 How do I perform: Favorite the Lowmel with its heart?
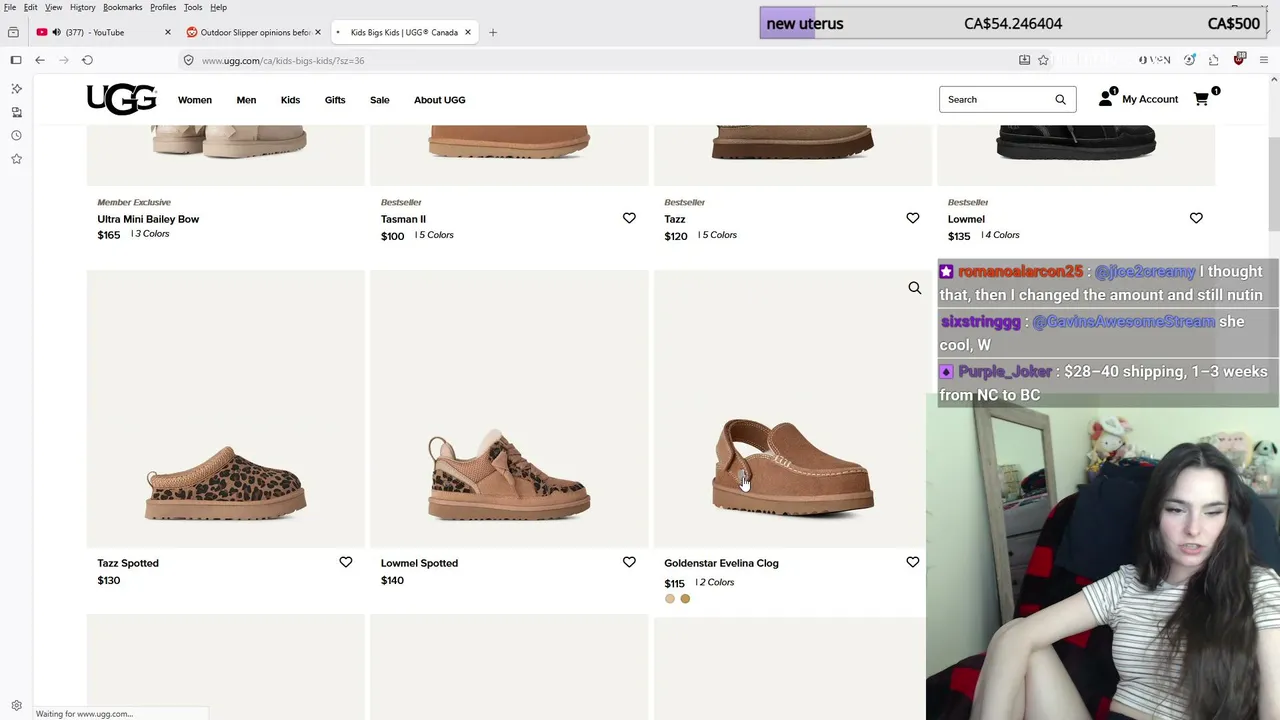tap(1196, 218)
